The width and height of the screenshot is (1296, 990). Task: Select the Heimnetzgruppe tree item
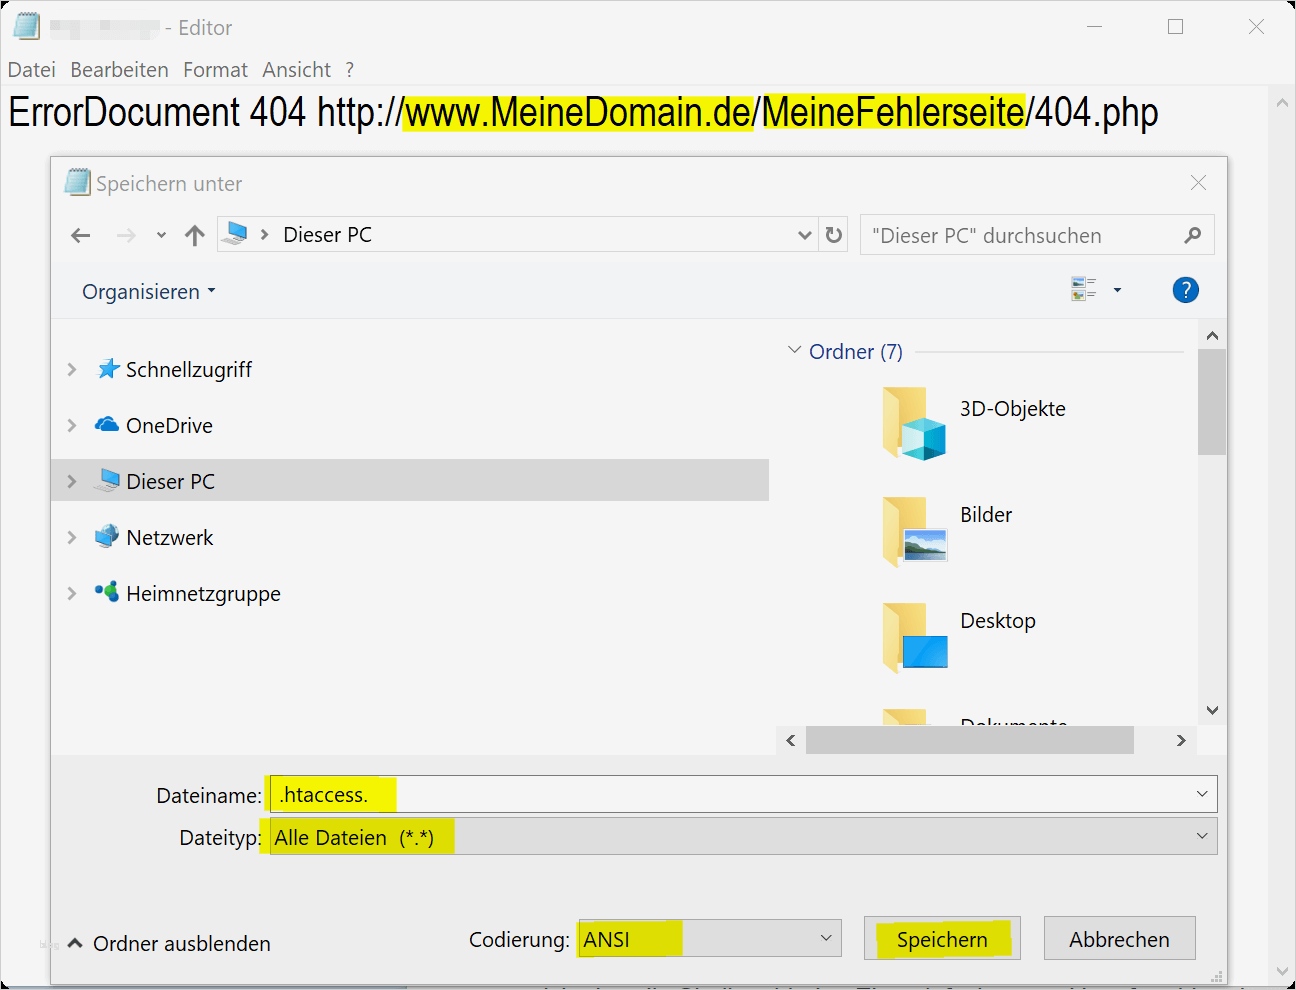pos(203,594)
